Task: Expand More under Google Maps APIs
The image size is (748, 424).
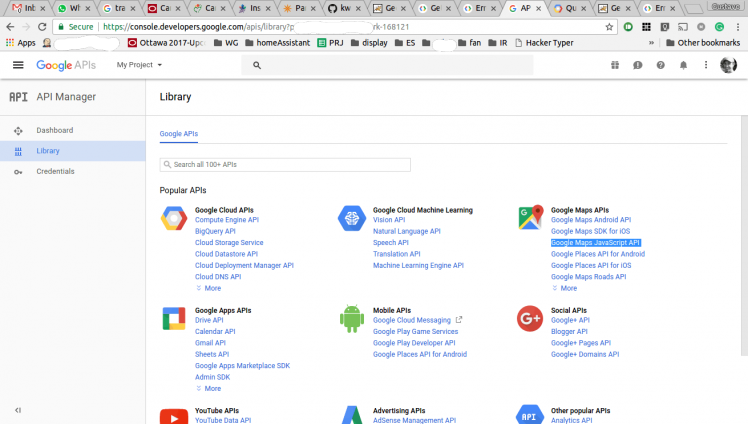Action: [565, 288]
